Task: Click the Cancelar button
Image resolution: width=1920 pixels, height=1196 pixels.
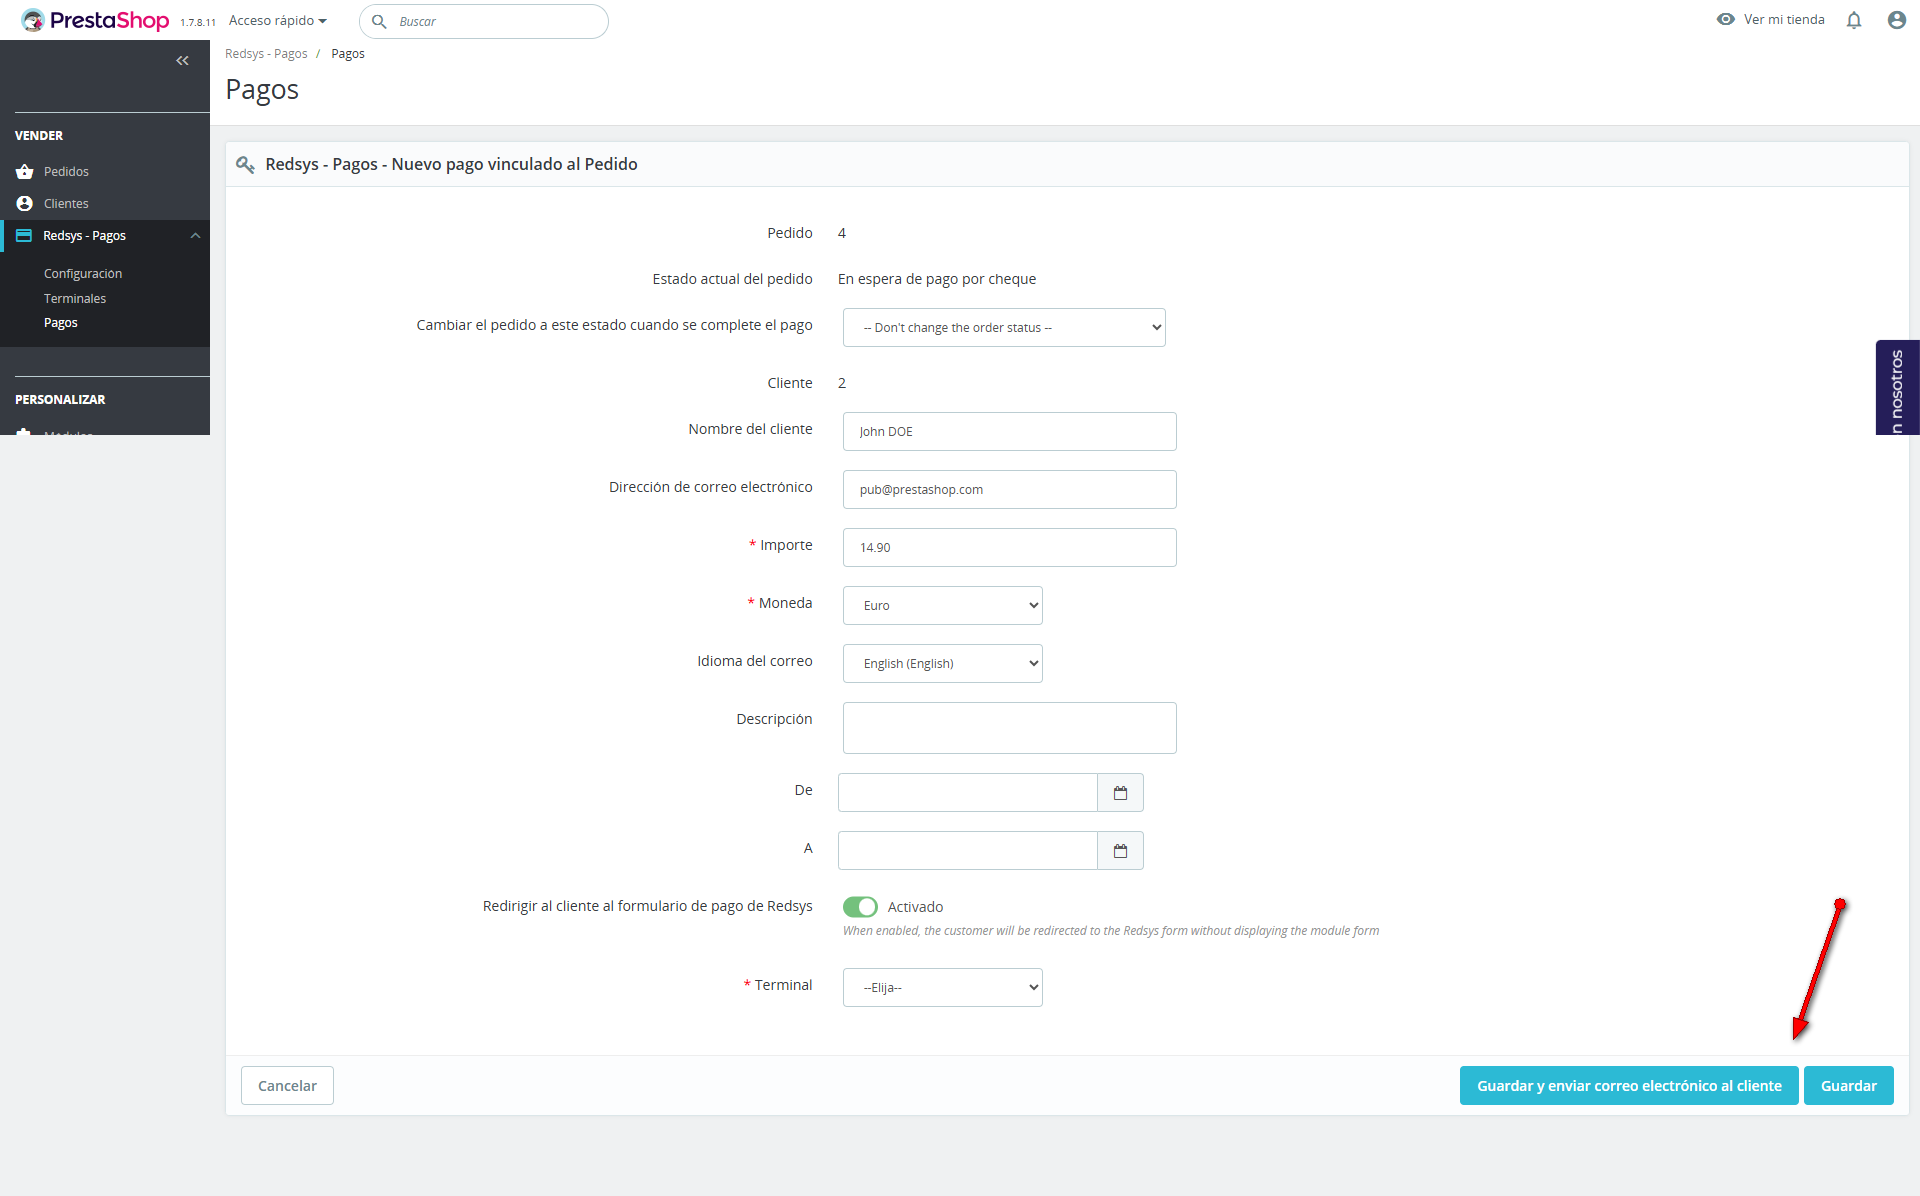Action: click(x=287, y=1086)
